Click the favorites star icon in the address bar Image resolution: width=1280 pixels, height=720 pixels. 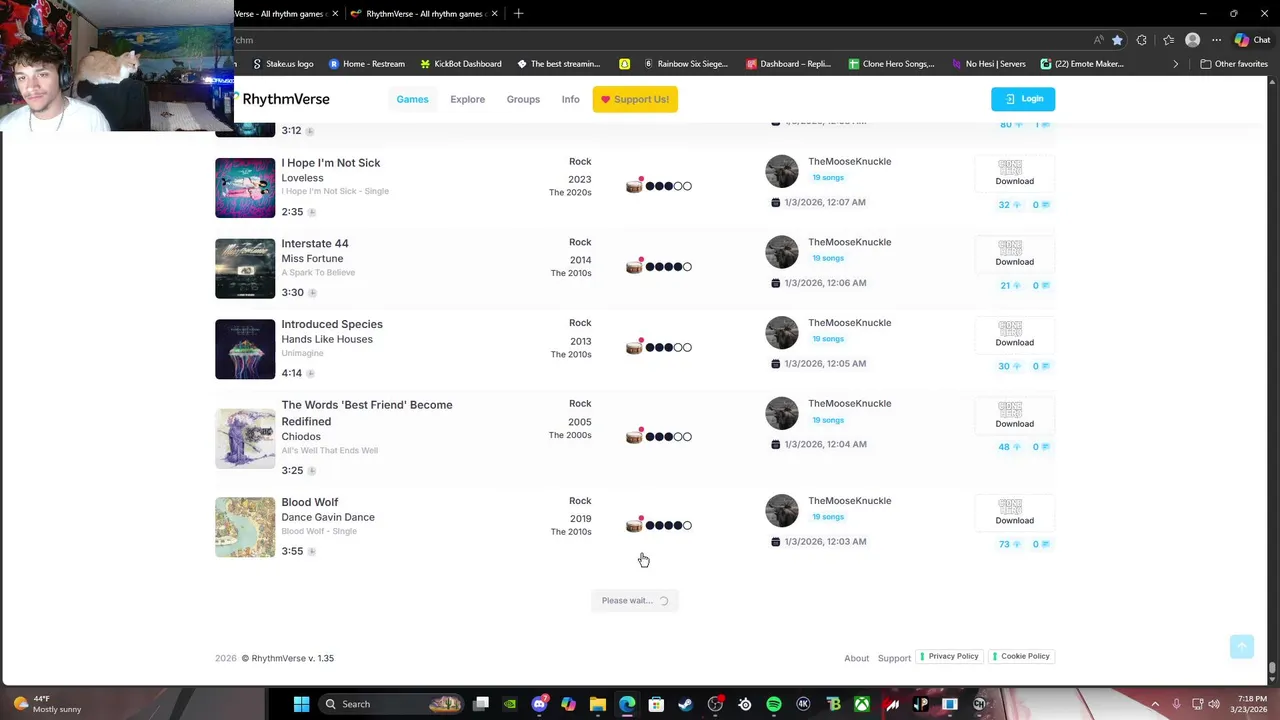[1117, 40]
